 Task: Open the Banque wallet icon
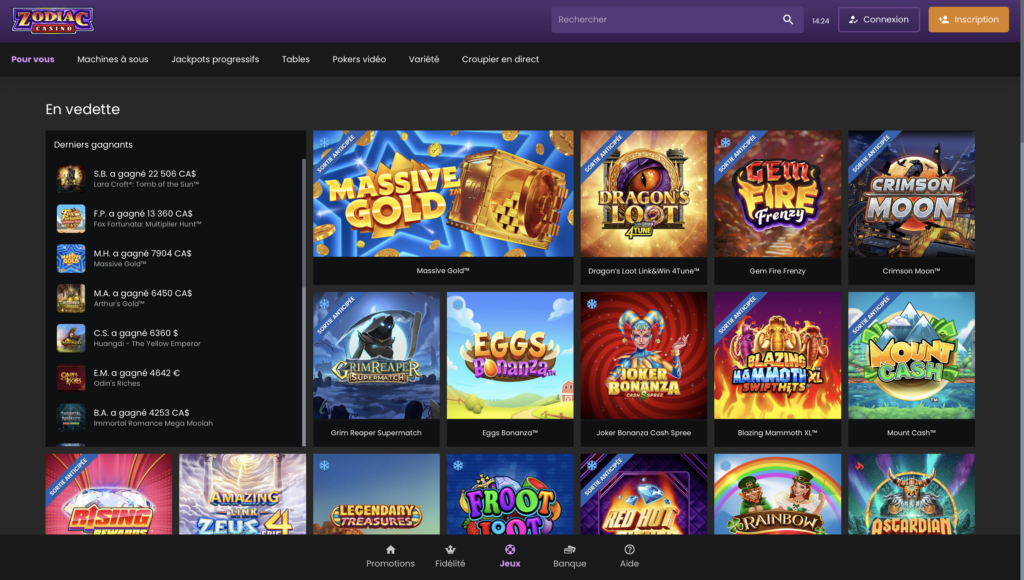coord(569,549)
